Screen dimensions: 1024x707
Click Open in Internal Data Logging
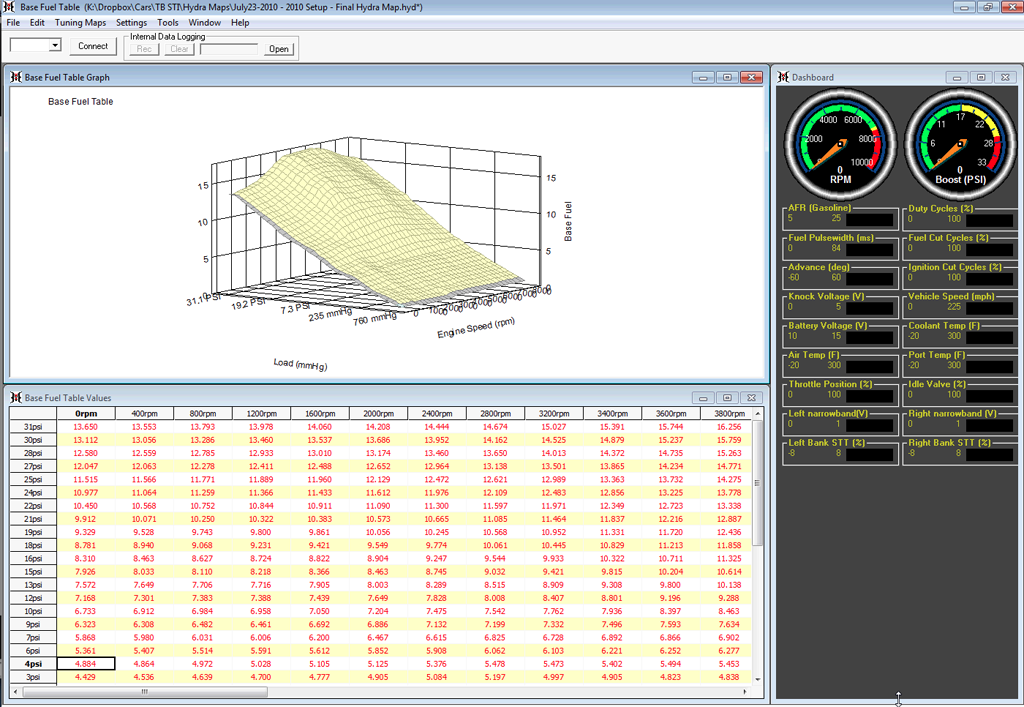coord(279,49)
